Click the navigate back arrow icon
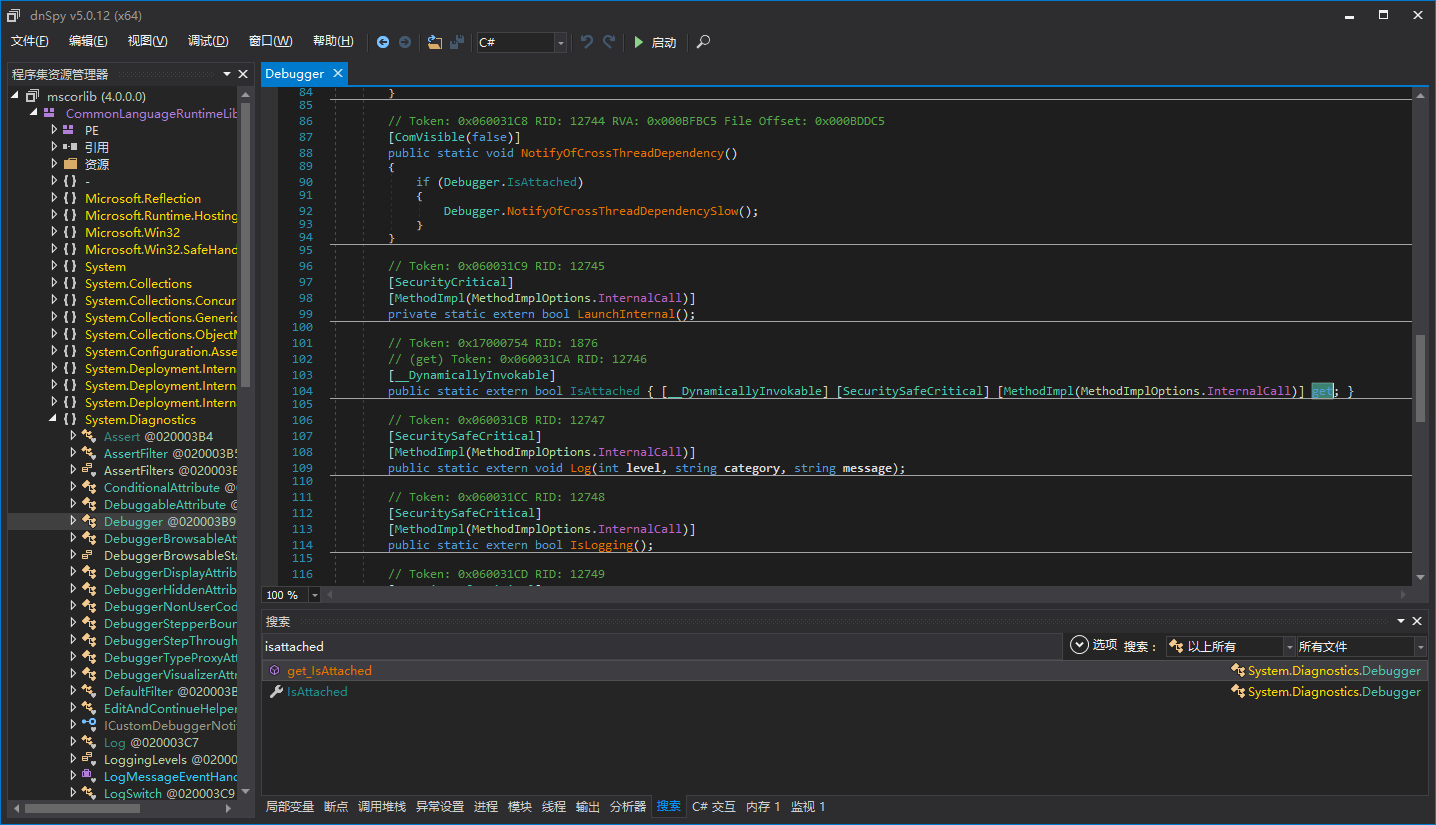This screenshot has height=825, width=1436. coord(383,42)
